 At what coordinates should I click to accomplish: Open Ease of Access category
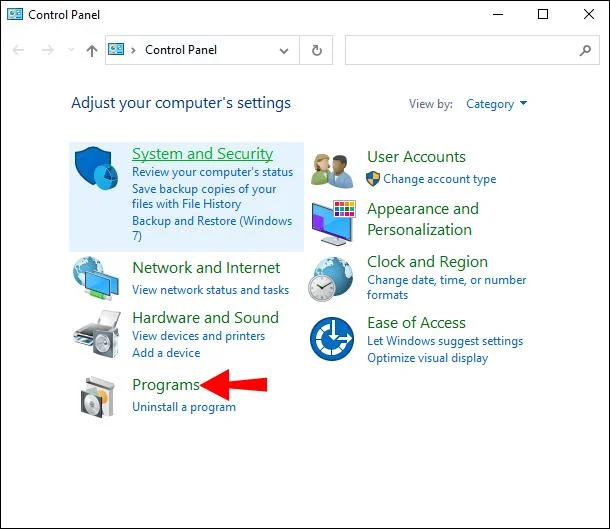416,323
